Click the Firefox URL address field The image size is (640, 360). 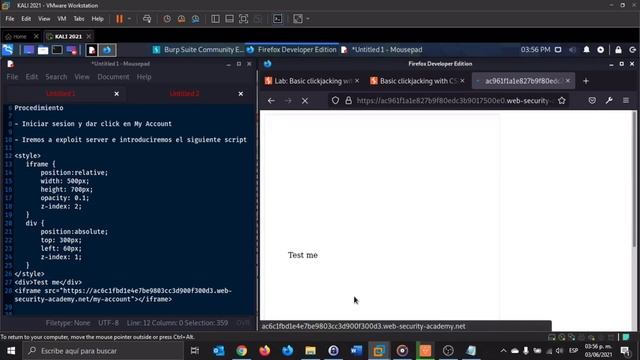coord(453,100)
